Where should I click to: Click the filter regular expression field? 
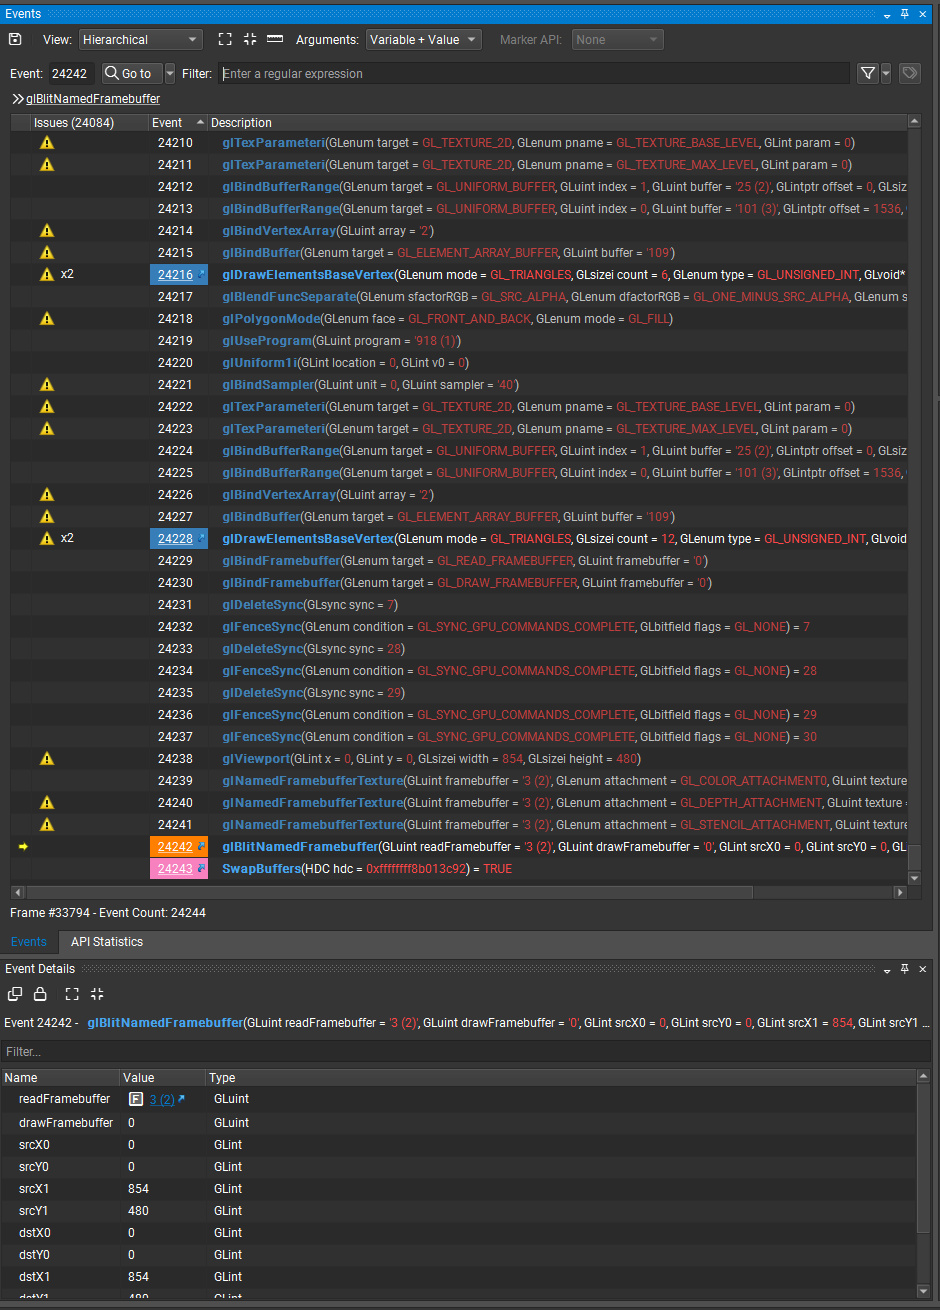coord(533,74)
